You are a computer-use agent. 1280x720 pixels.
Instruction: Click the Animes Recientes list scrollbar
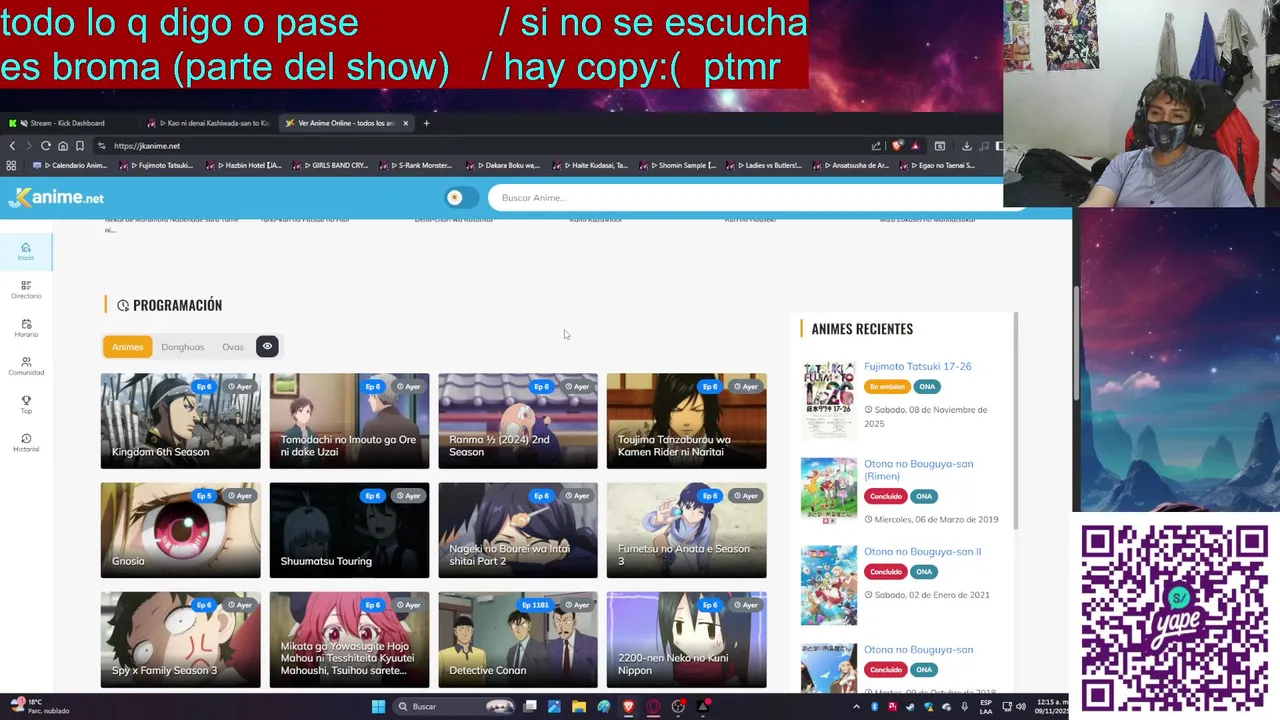pyautogui.click(x=1015, y=420)
